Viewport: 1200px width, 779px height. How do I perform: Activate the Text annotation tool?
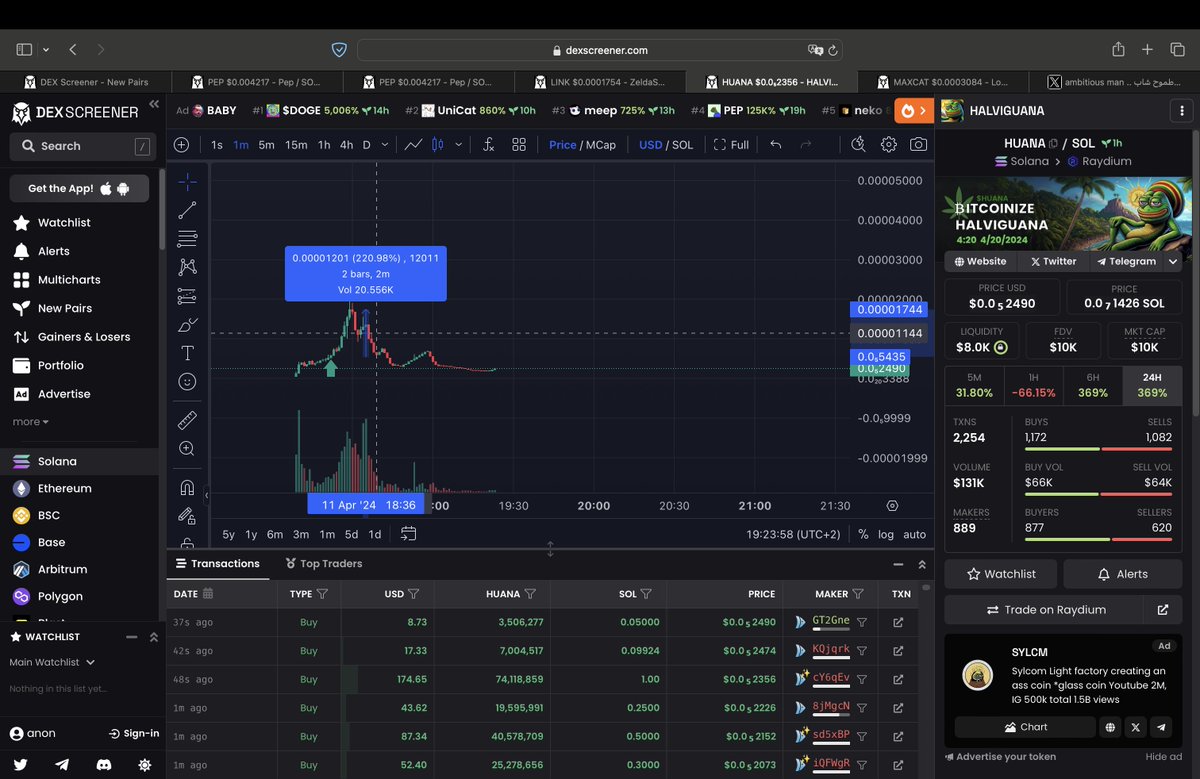(x=187, y=353)
